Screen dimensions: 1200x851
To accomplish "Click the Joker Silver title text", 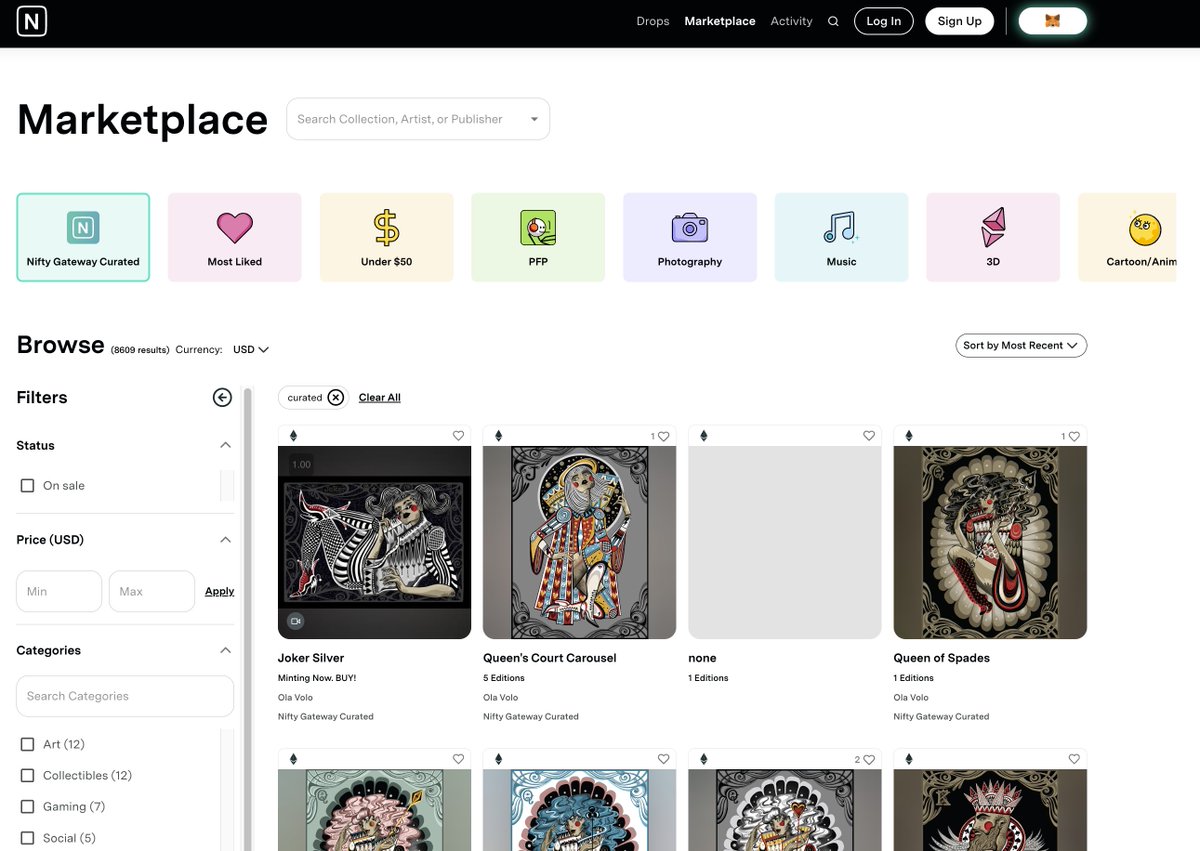I will 311,658.
